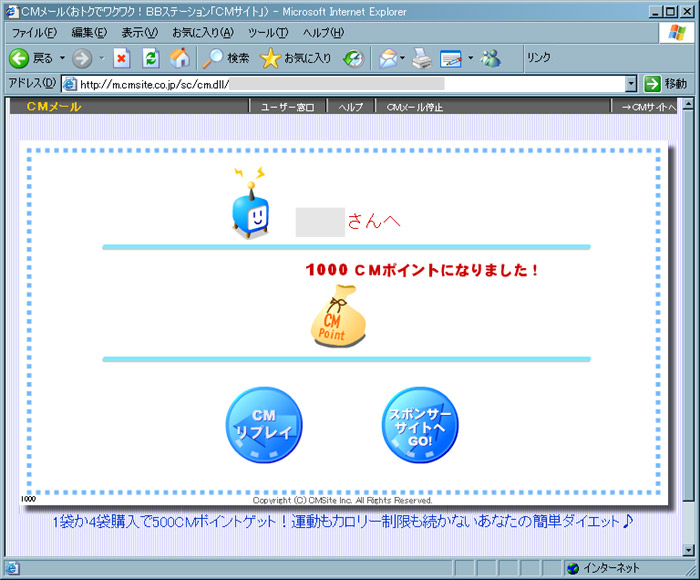
Task: Click the さんへ greeting text
Action: [x=374, y=221]
